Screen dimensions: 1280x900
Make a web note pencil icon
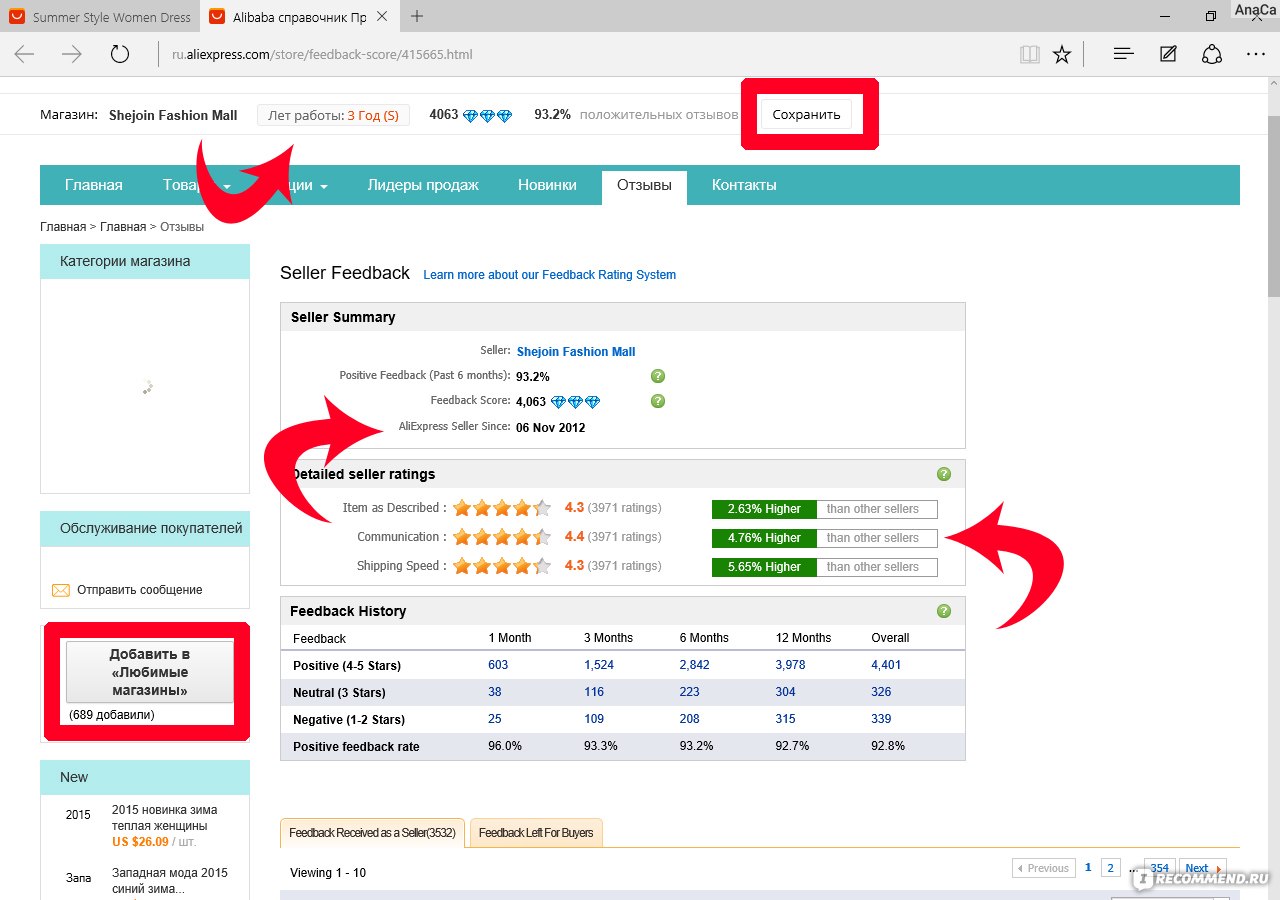(x=1168, y=54)
